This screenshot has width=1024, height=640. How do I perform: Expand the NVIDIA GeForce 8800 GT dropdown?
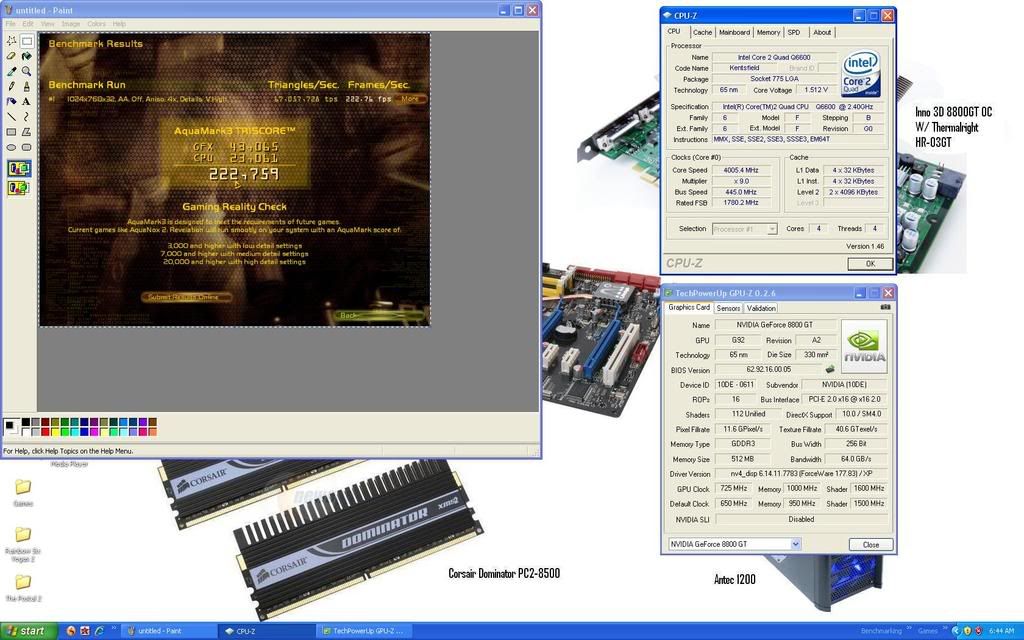pos(795,544)
